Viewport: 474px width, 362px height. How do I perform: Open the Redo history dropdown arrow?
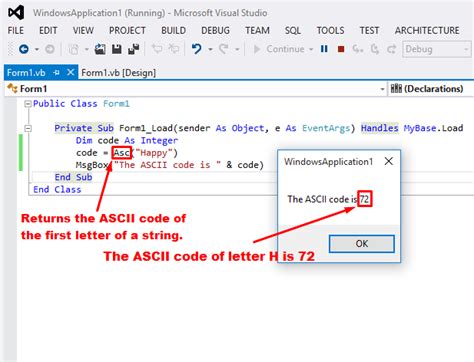pyautogui.click(x=237, y=49)
